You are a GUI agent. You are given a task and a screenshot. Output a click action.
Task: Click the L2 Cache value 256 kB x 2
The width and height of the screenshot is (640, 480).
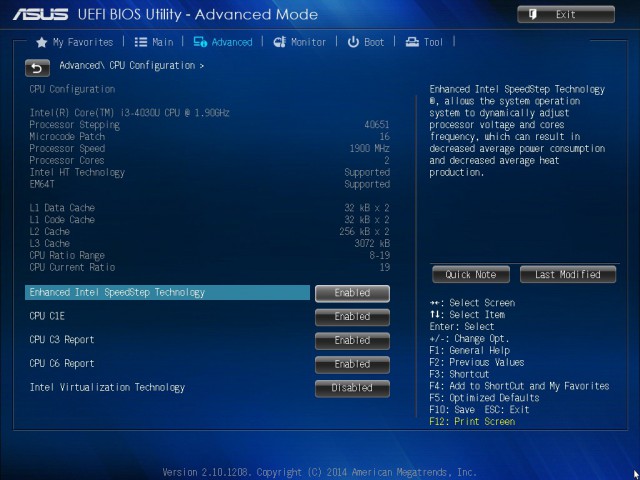(364, 232)
